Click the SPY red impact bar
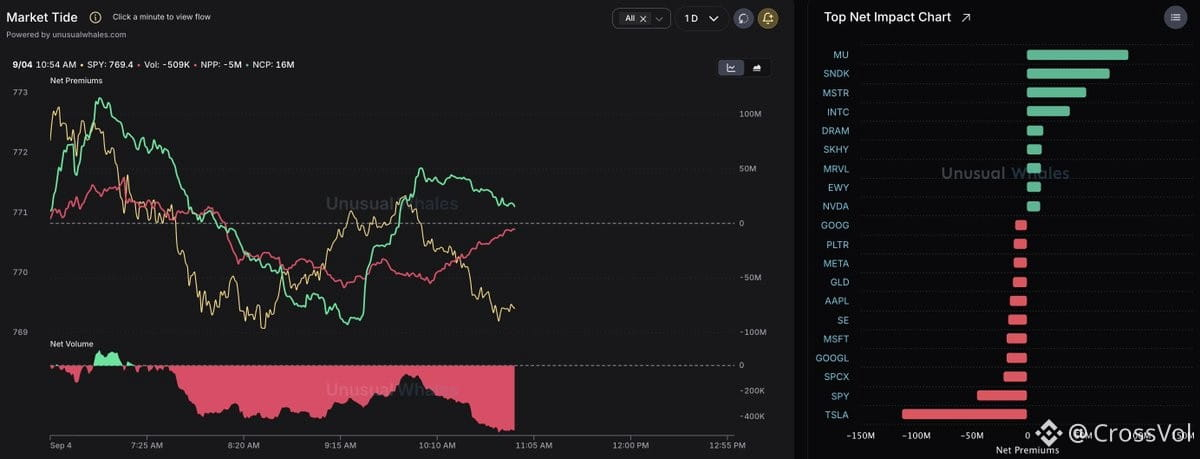 [1002, 395]
